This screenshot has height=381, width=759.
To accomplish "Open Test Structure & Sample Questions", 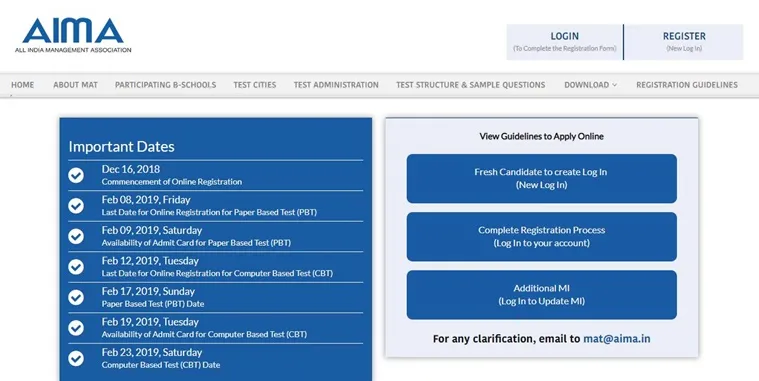I will [x=471, y=85].
